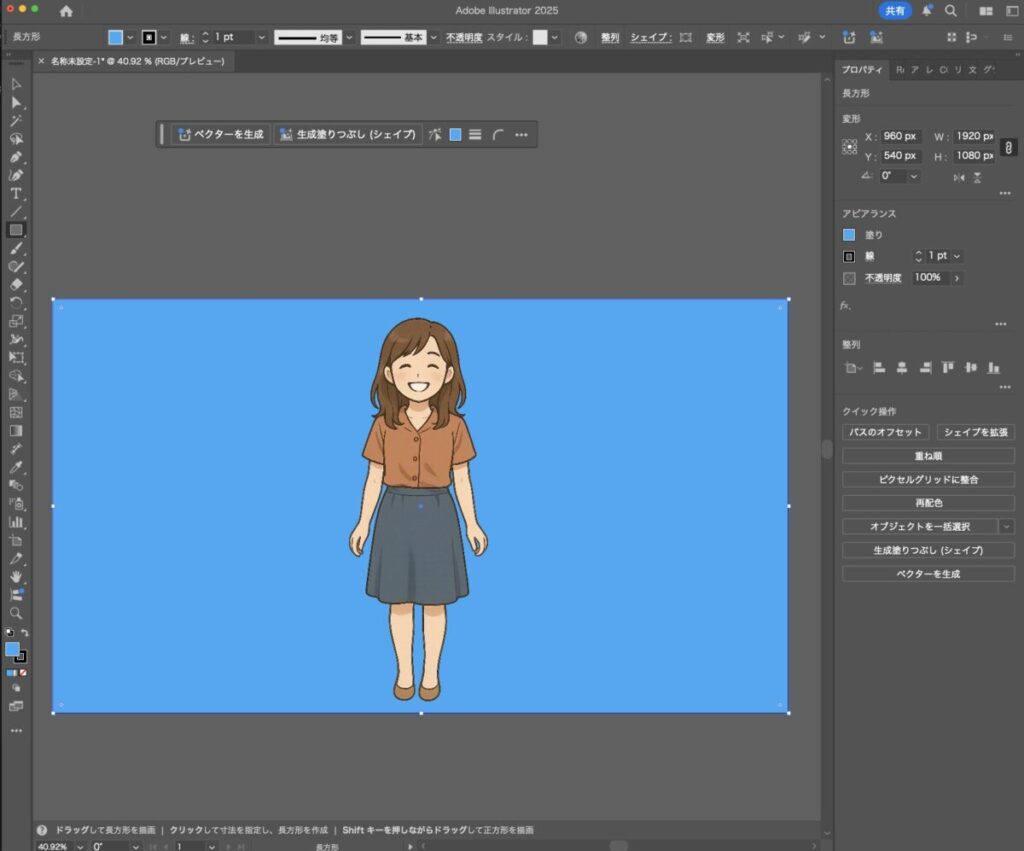Set the reference point in transform grid
Image resolution: width=1024 pixels, height=851 pixels.
[x=850, y=147]
